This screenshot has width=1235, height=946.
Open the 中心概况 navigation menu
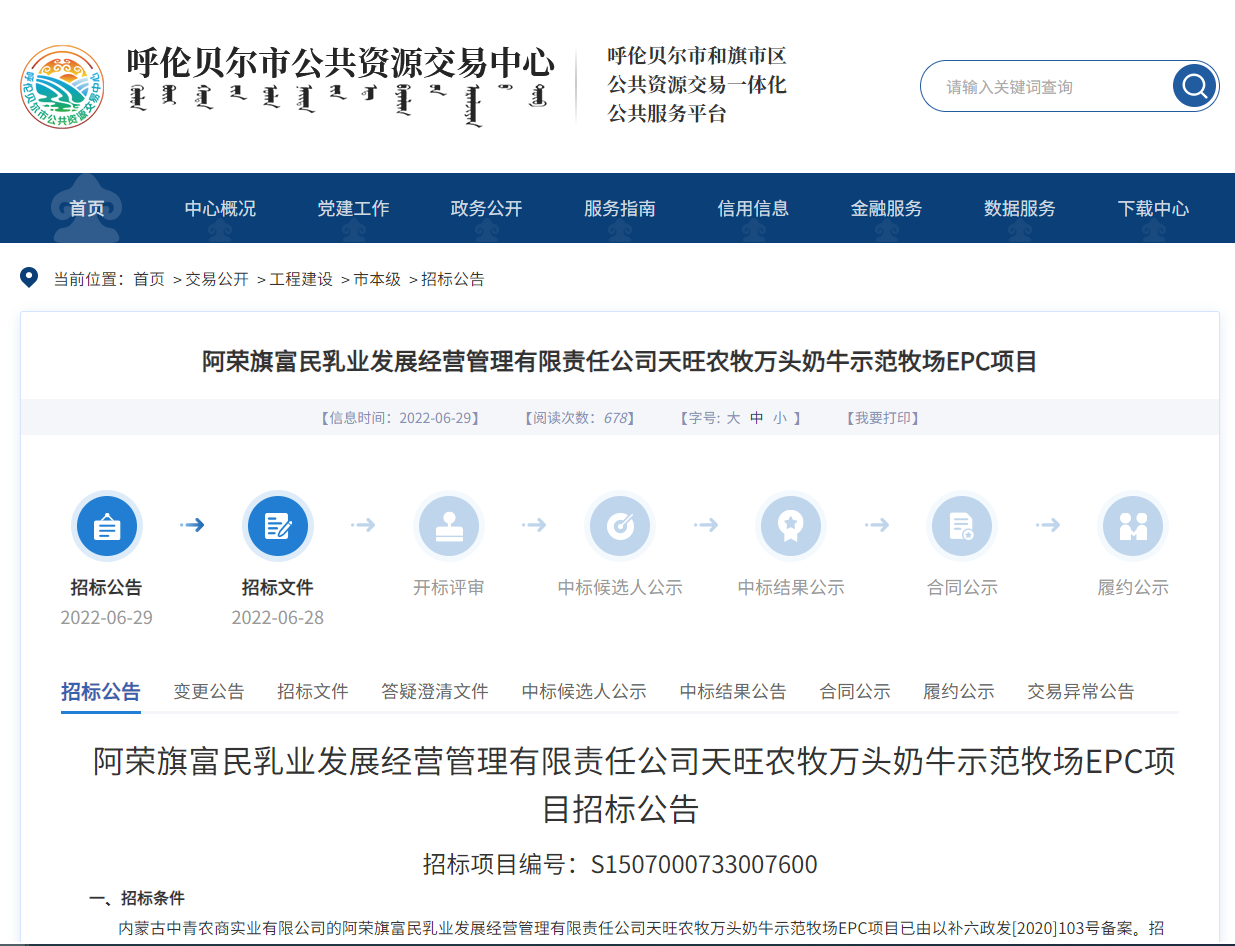[x=220, y=208]
